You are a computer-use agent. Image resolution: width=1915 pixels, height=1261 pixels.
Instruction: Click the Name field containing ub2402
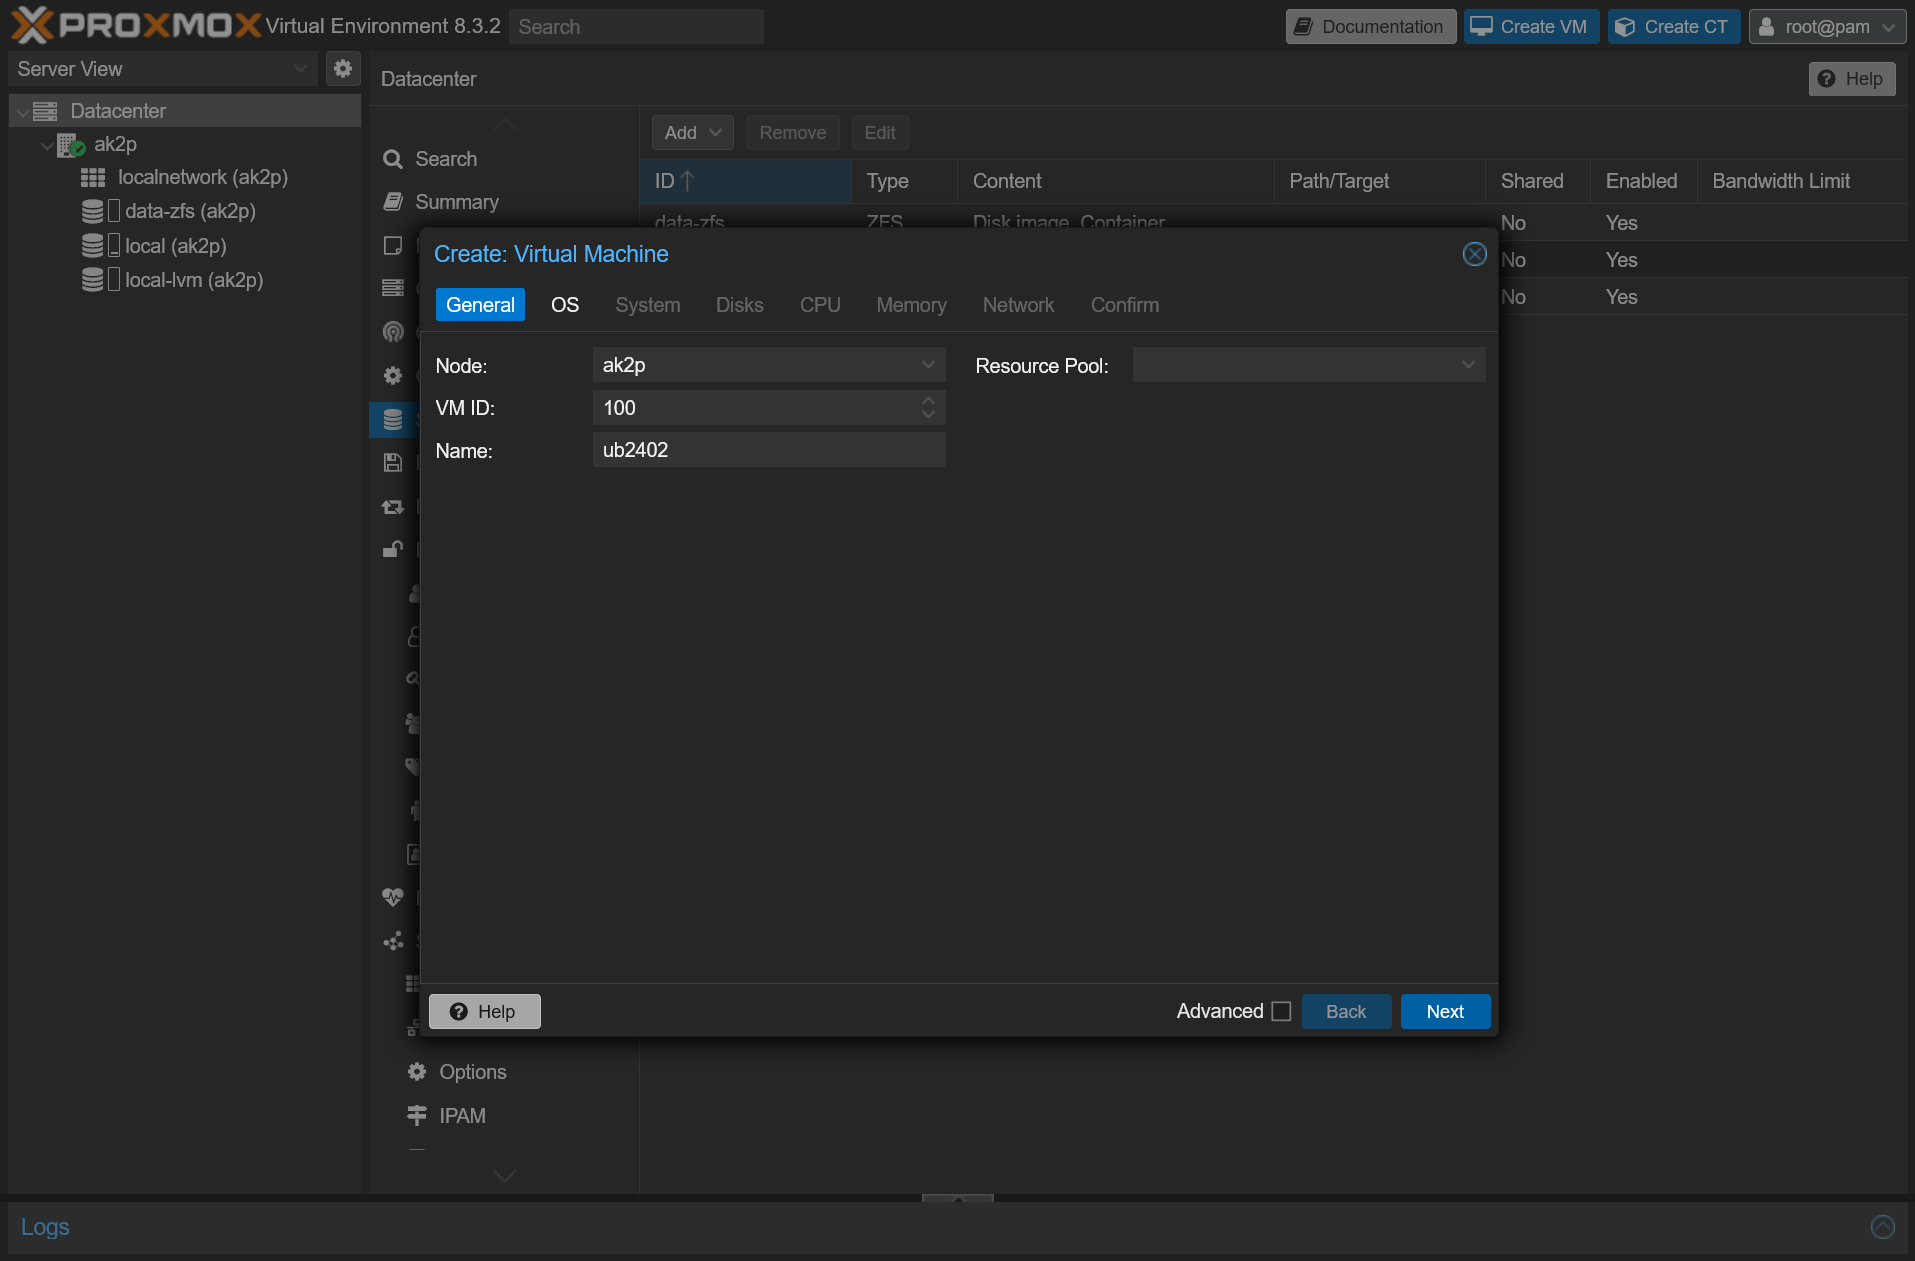(x=768, y=449)
